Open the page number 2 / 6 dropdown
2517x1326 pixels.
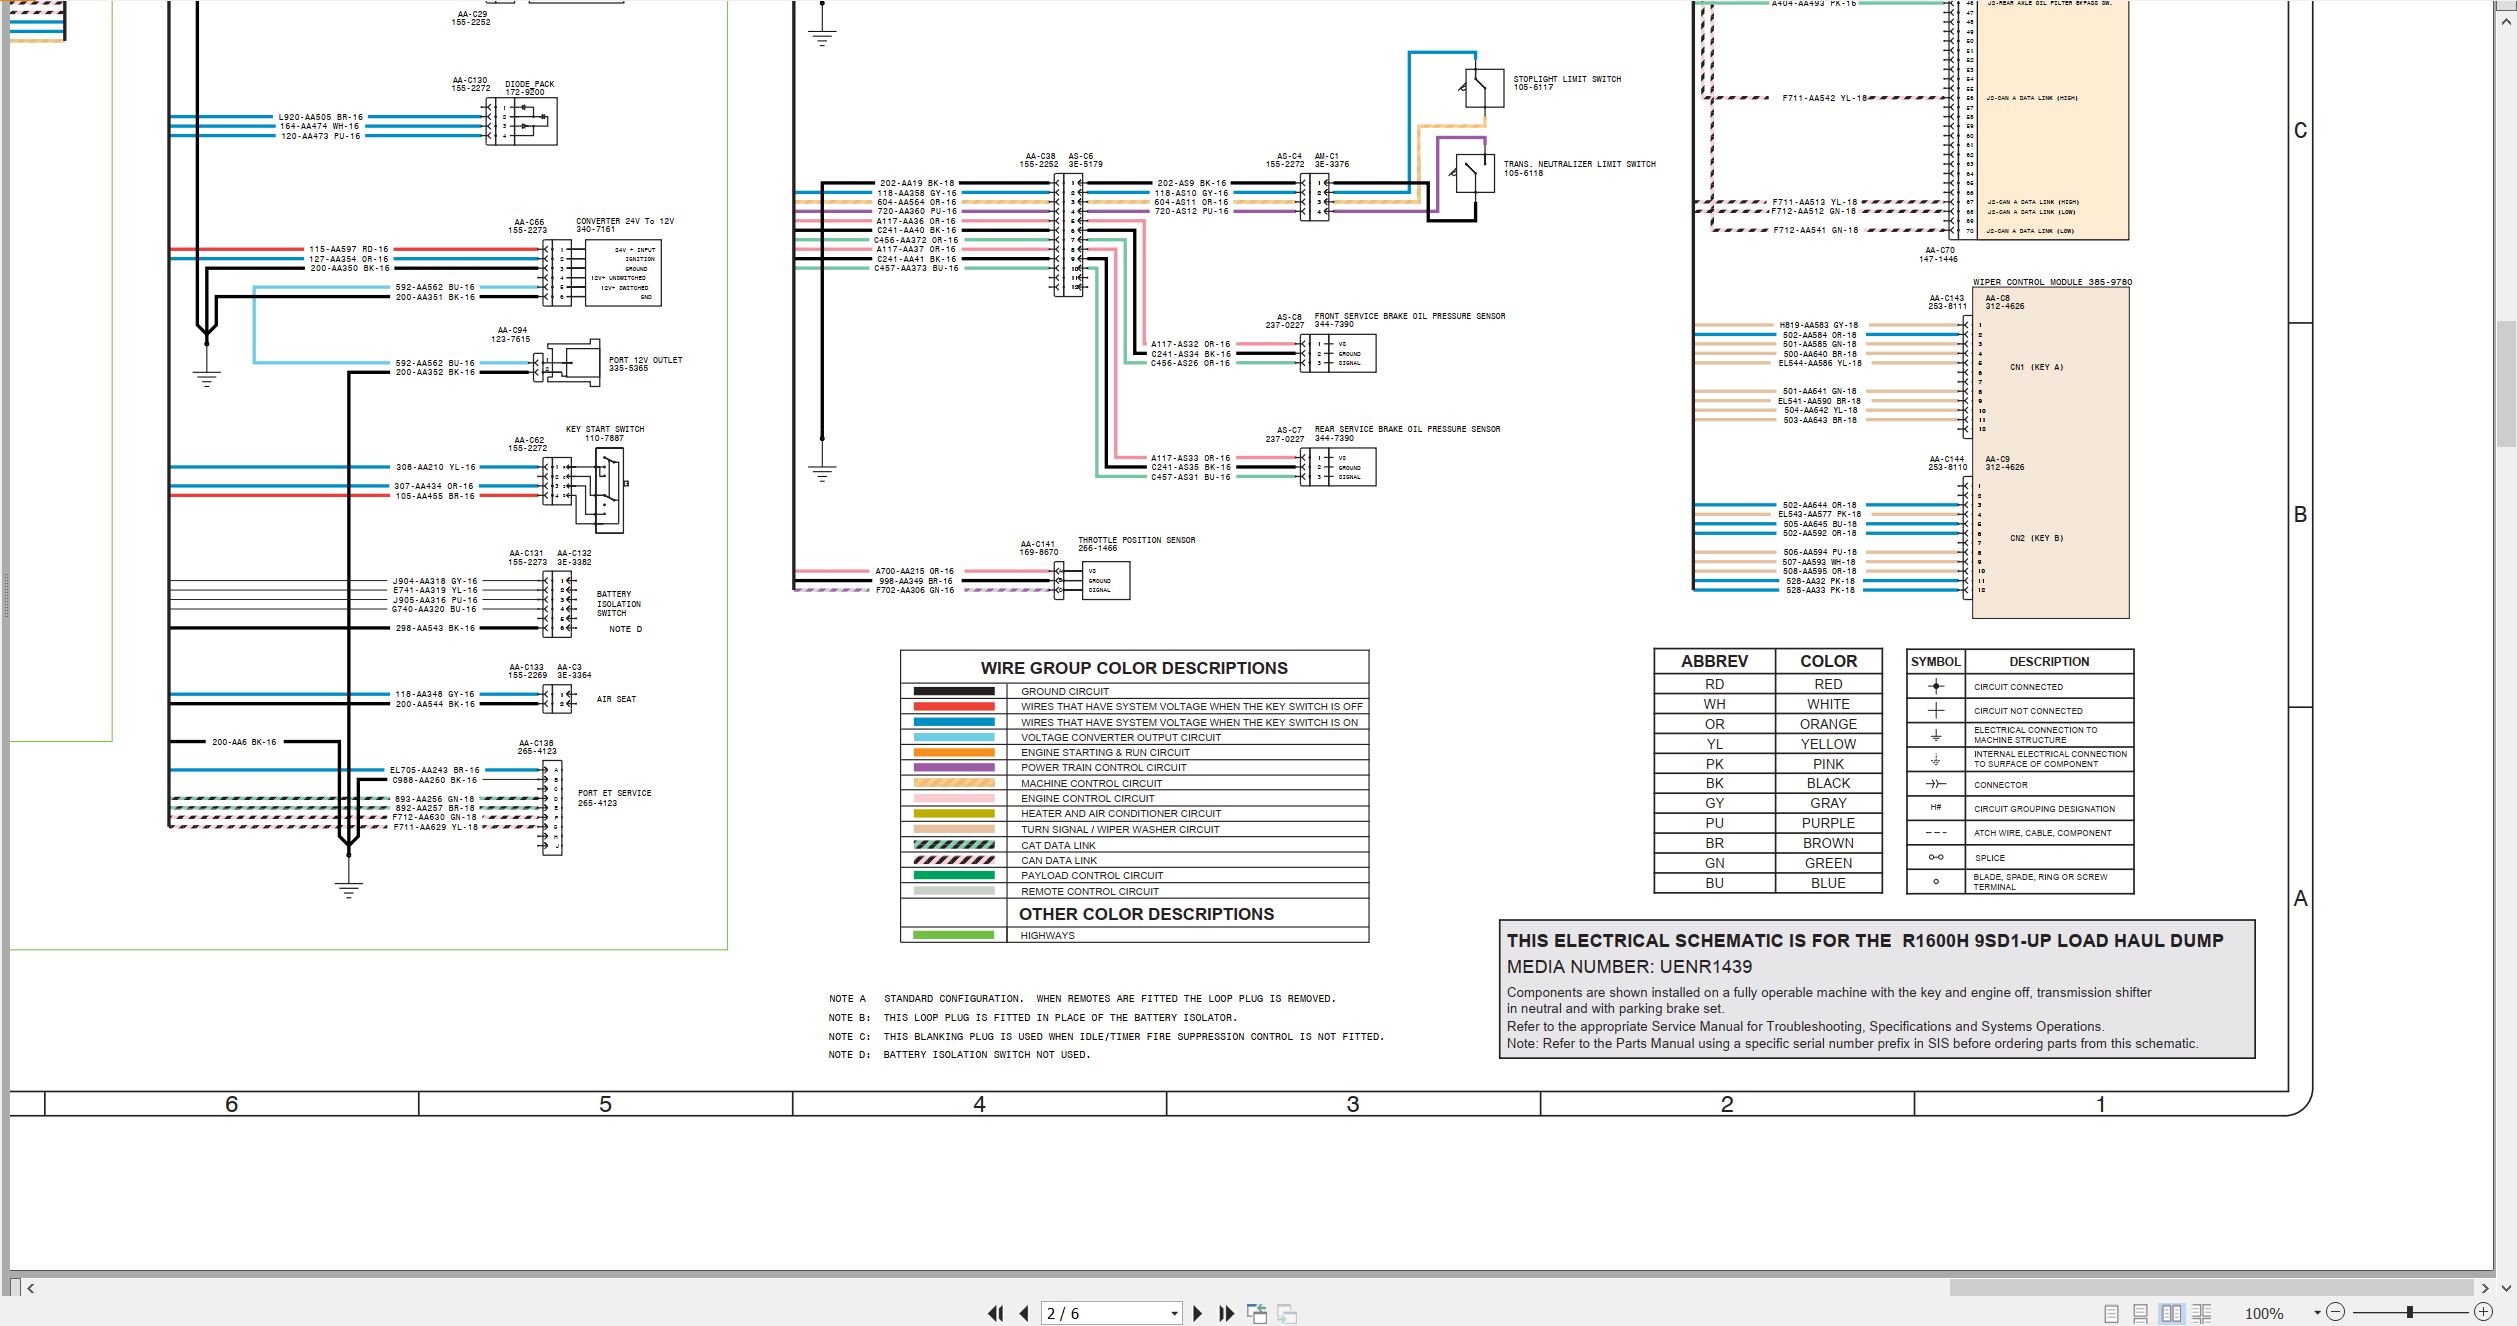click(1174, 1314)
